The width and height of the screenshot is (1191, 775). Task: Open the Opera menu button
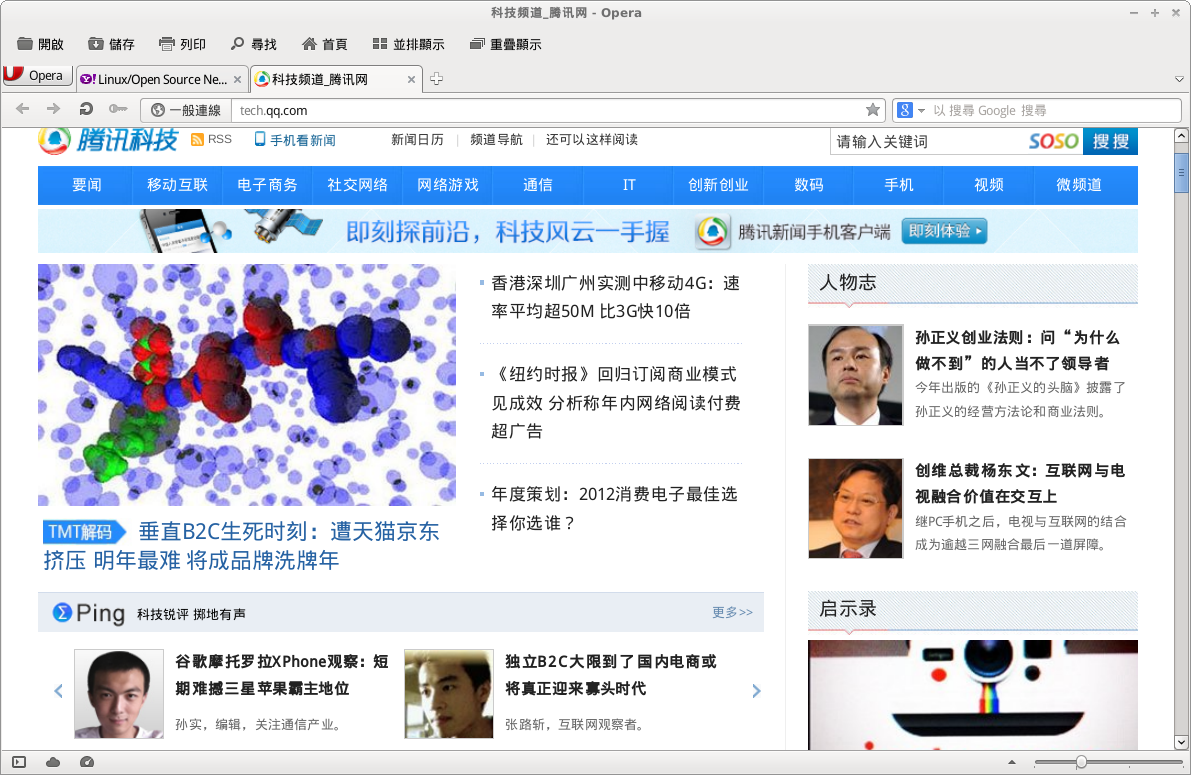[x=37, y=75]
